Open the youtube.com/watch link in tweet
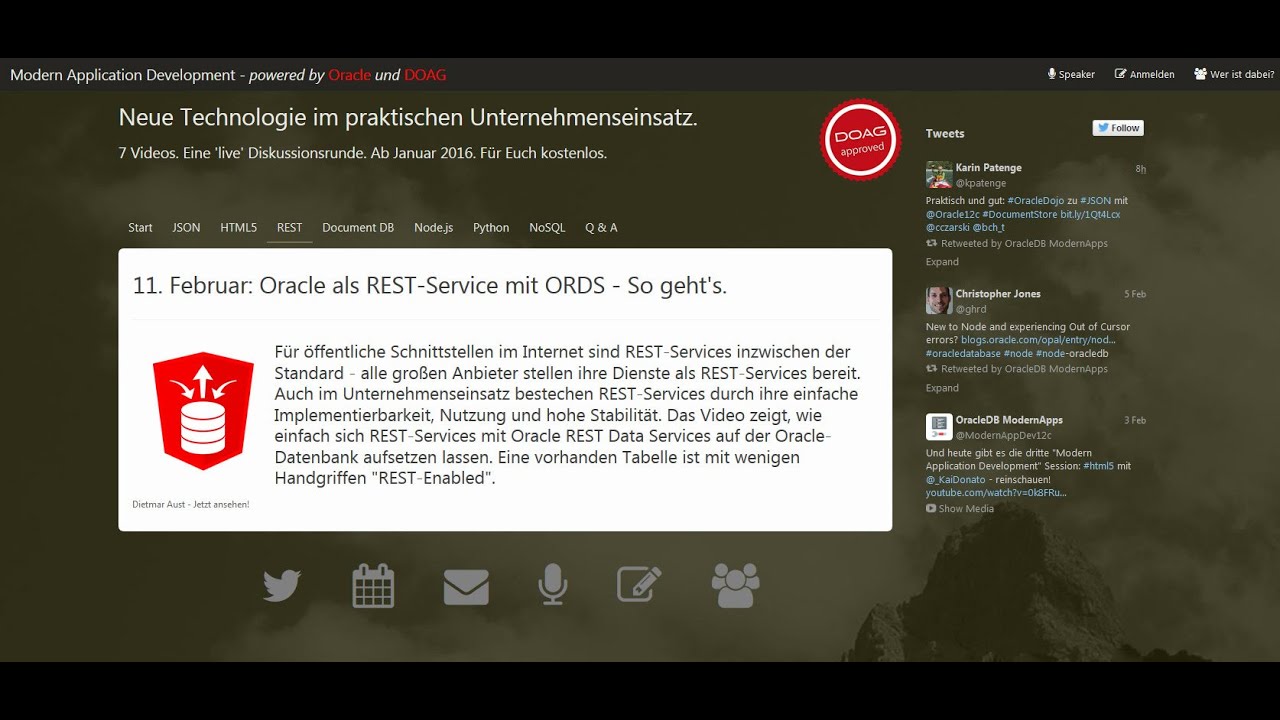Image resolution: width=1280 pixels, height=720 pixels. [x=996, y=493]
